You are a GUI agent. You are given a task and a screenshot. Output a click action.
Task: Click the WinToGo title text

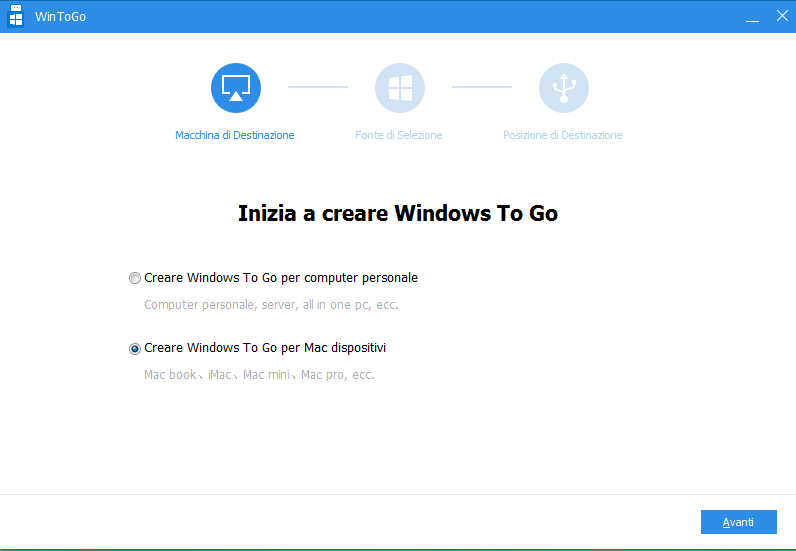(60, 17)
